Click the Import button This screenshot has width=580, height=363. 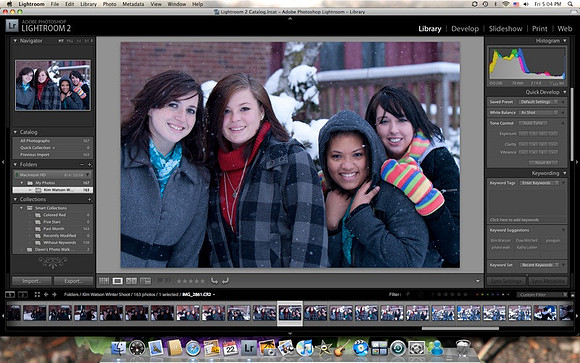31,281
